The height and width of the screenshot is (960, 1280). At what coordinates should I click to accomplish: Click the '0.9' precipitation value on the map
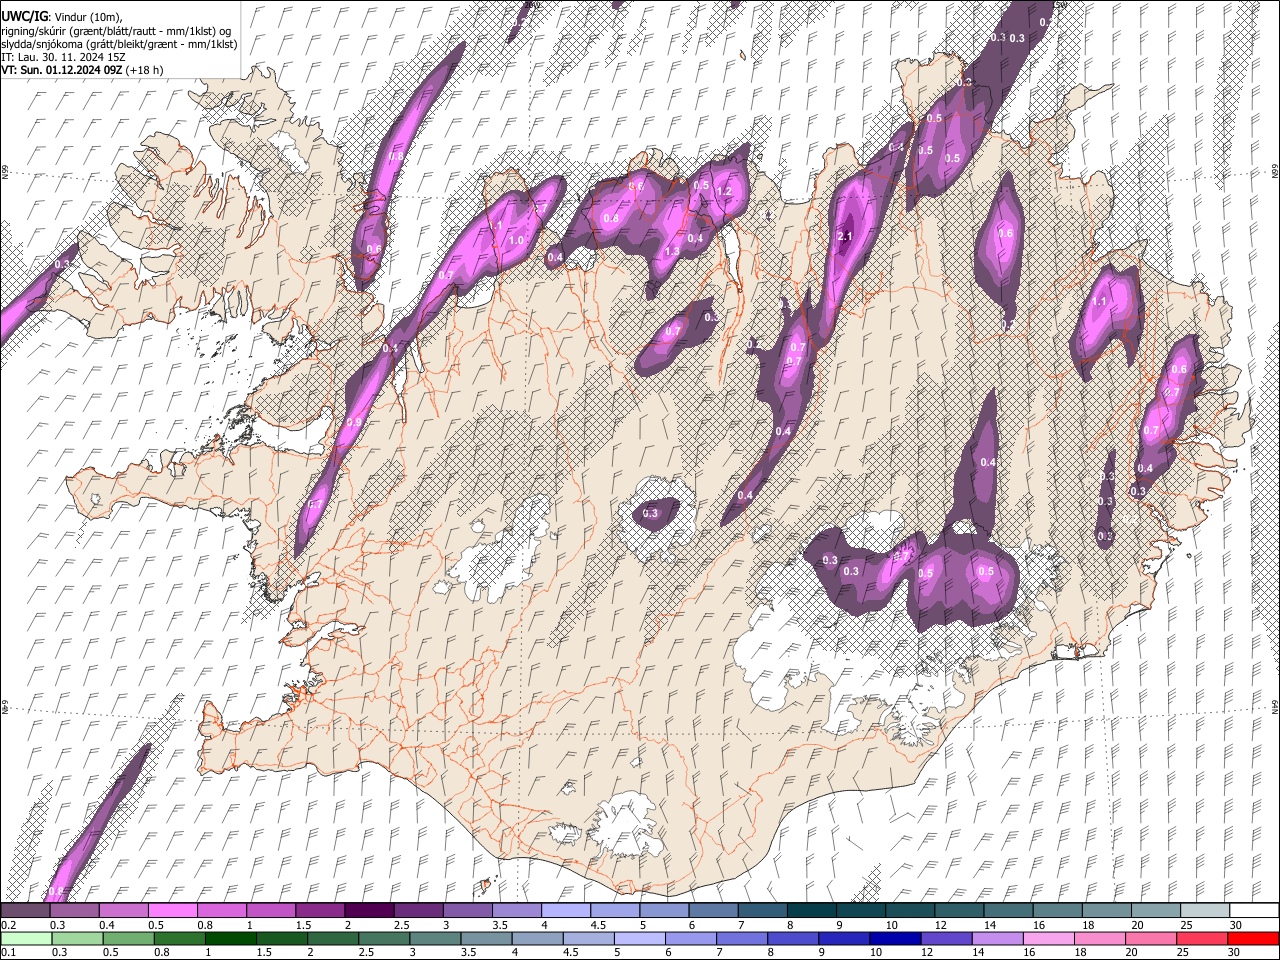354,423
